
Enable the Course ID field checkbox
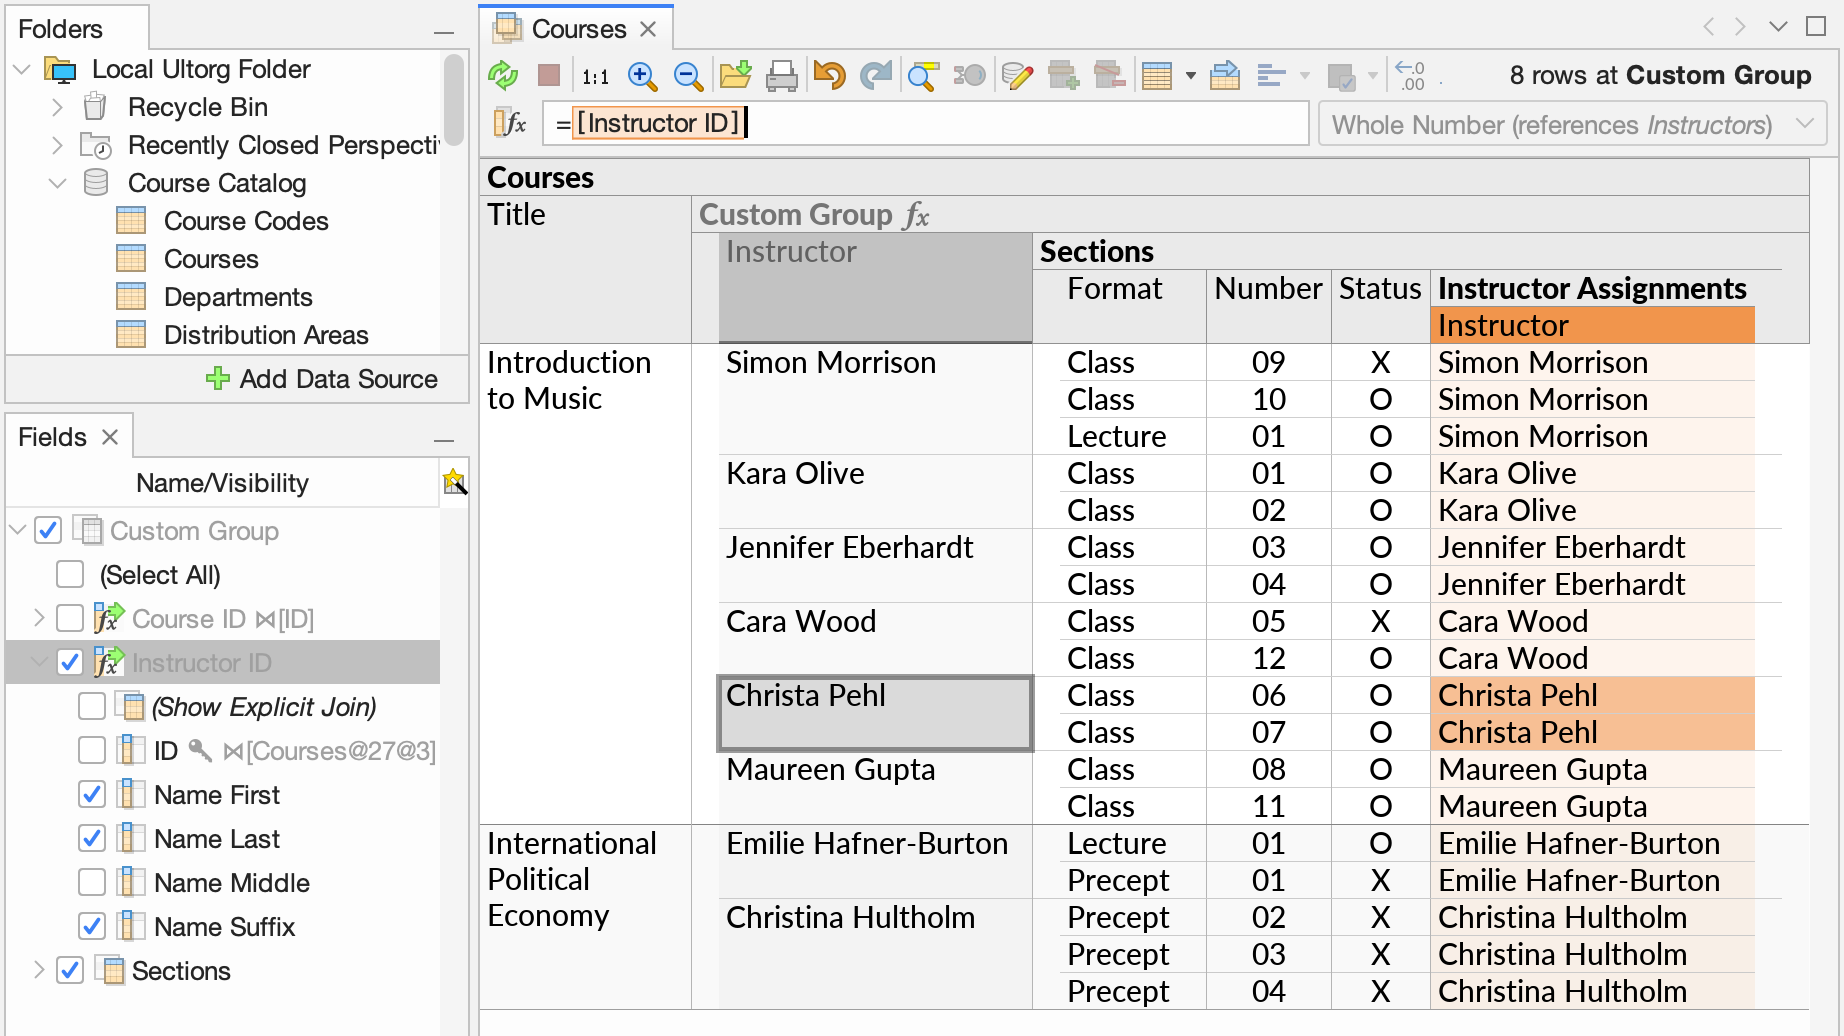click(x=69, y=618)
